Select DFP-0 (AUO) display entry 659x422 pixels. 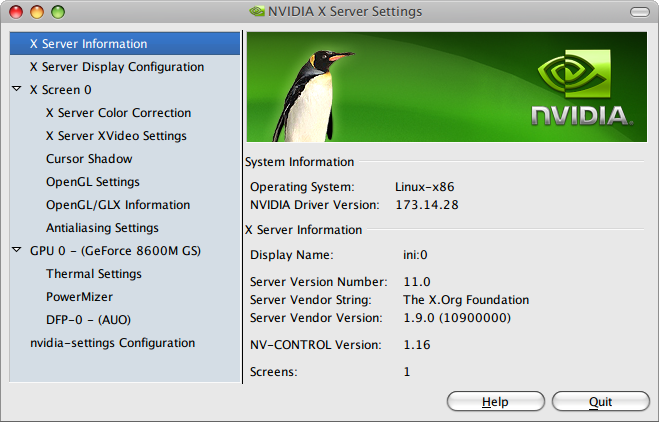click(89, 320)
